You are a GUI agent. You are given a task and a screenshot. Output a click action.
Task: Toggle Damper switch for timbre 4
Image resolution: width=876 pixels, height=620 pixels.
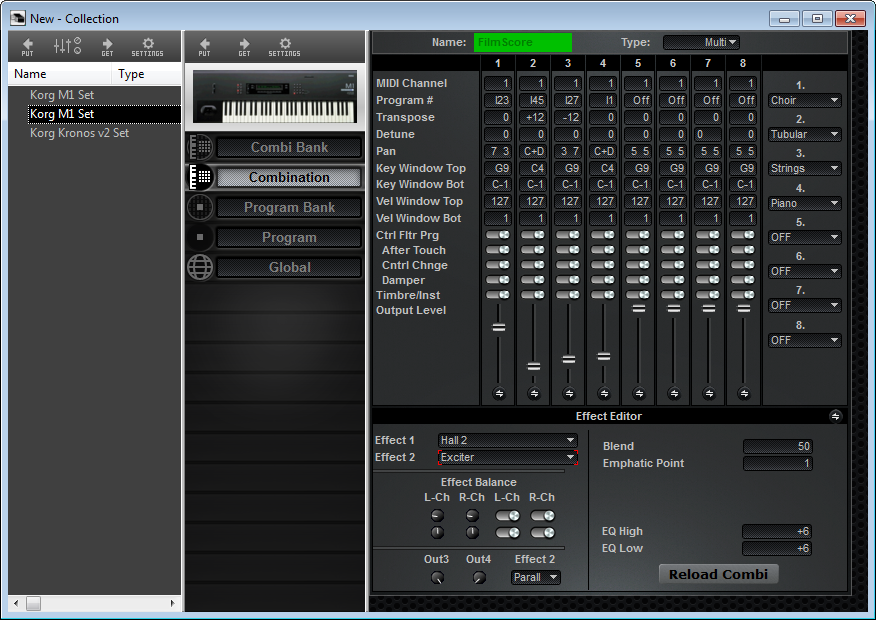click(x=603, y=280)
